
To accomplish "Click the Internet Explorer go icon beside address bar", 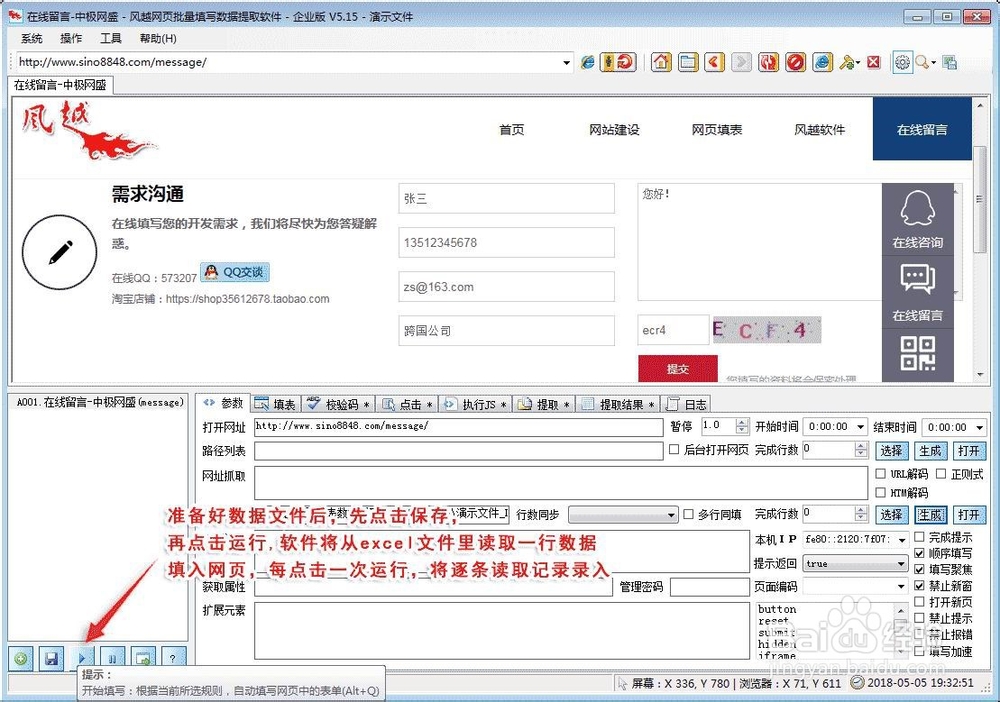I will pyautogui.click(x=587, y=62).
